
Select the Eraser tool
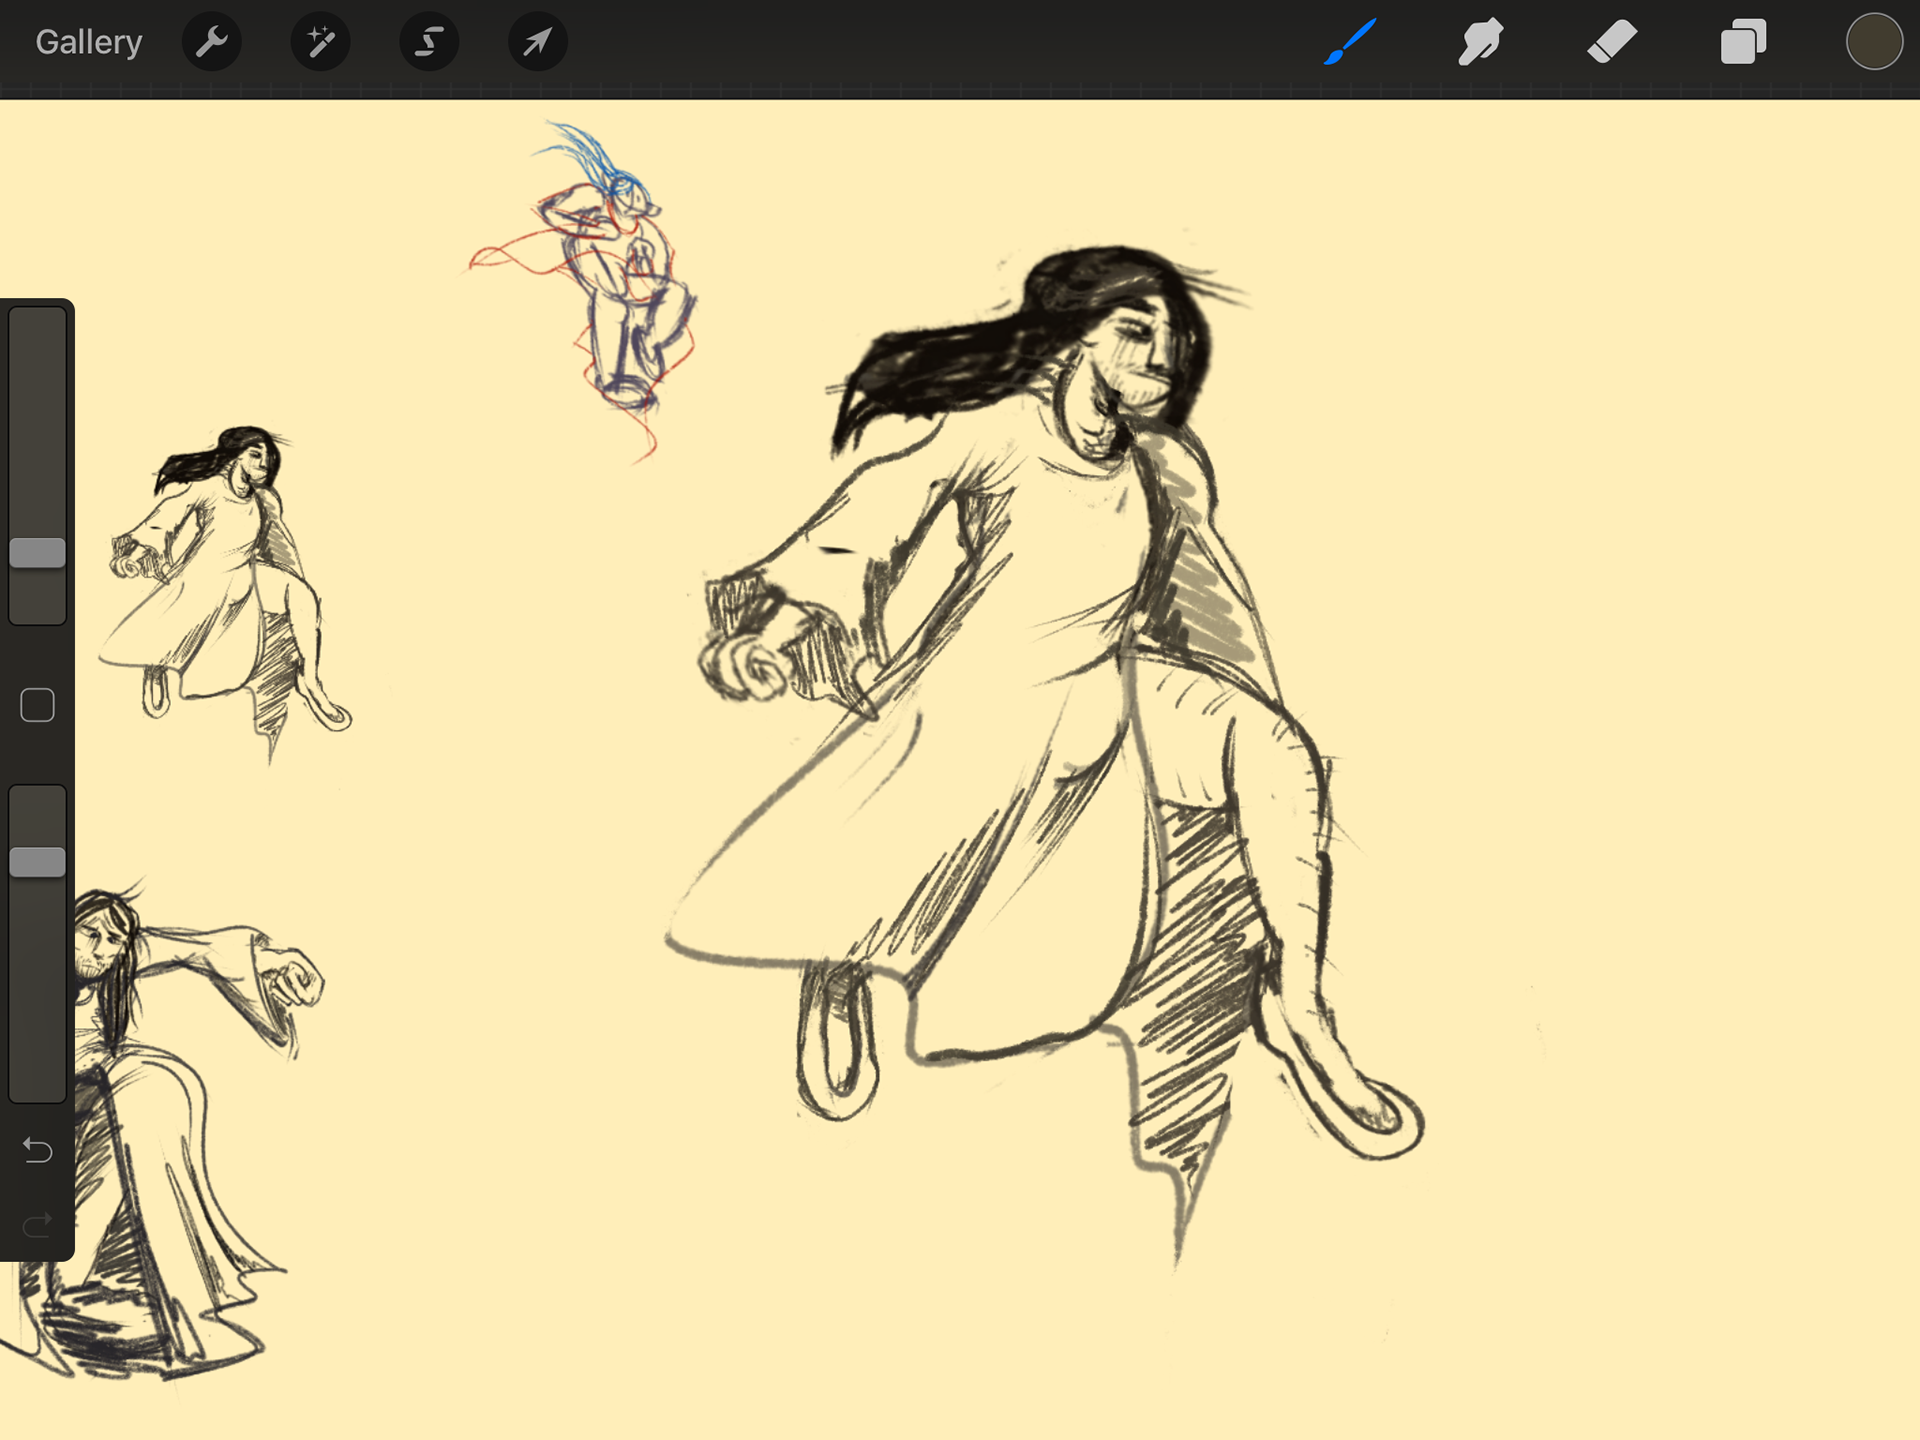[1612, 42]
